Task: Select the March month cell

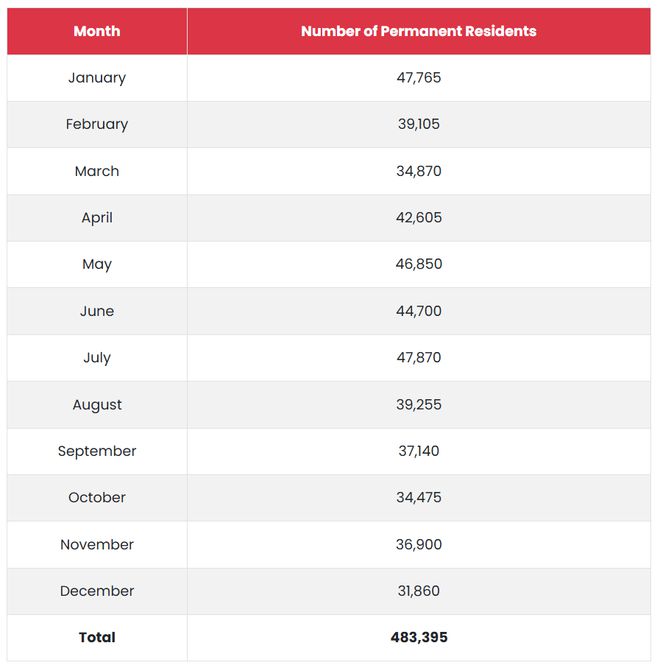Action: tap(97, 171)
